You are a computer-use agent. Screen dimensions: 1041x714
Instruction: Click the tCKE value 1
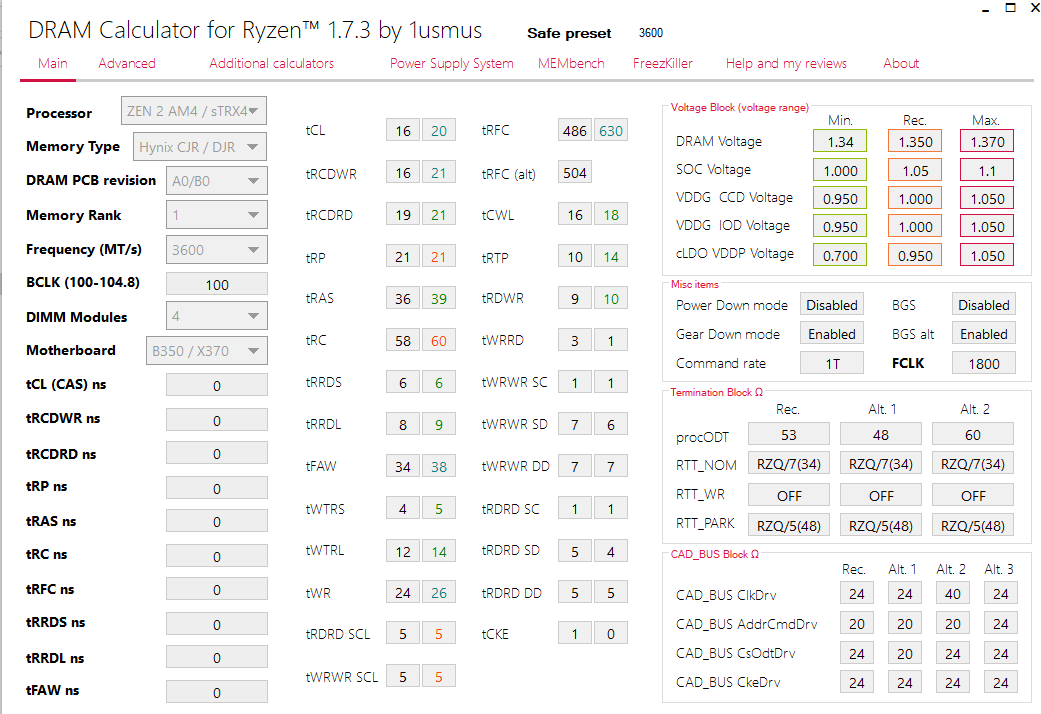pyautogui.click(x=574, y=634)
